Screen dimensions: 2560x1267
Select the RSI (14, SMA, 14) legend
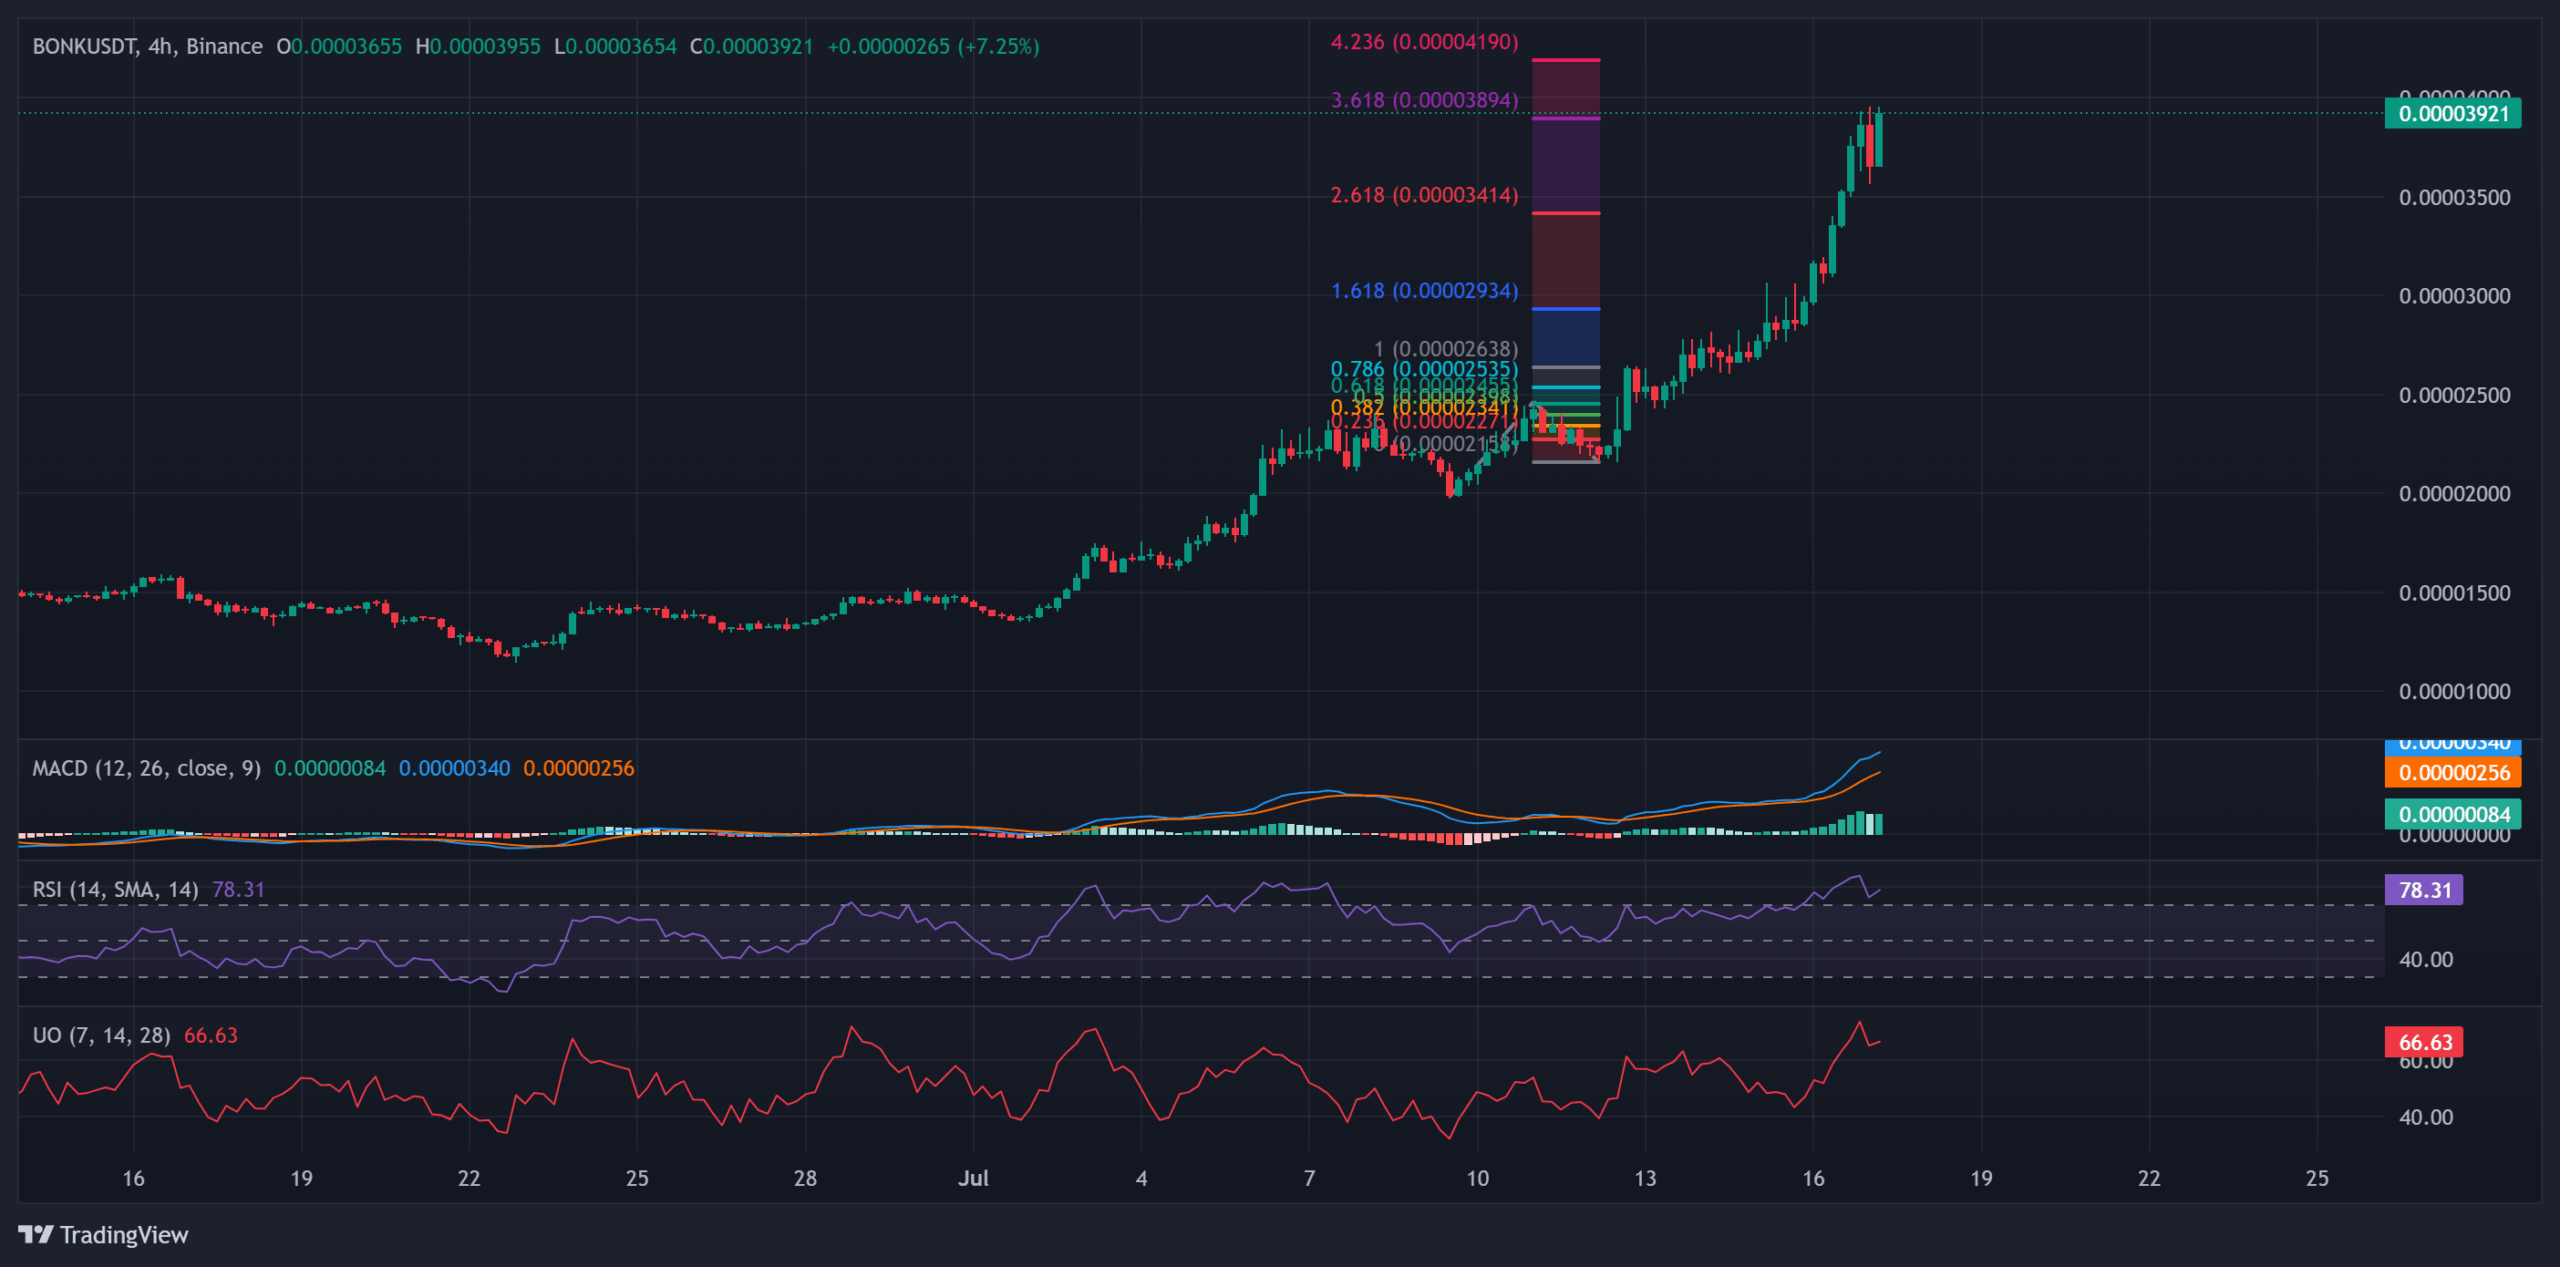click(x=115, y=889)
